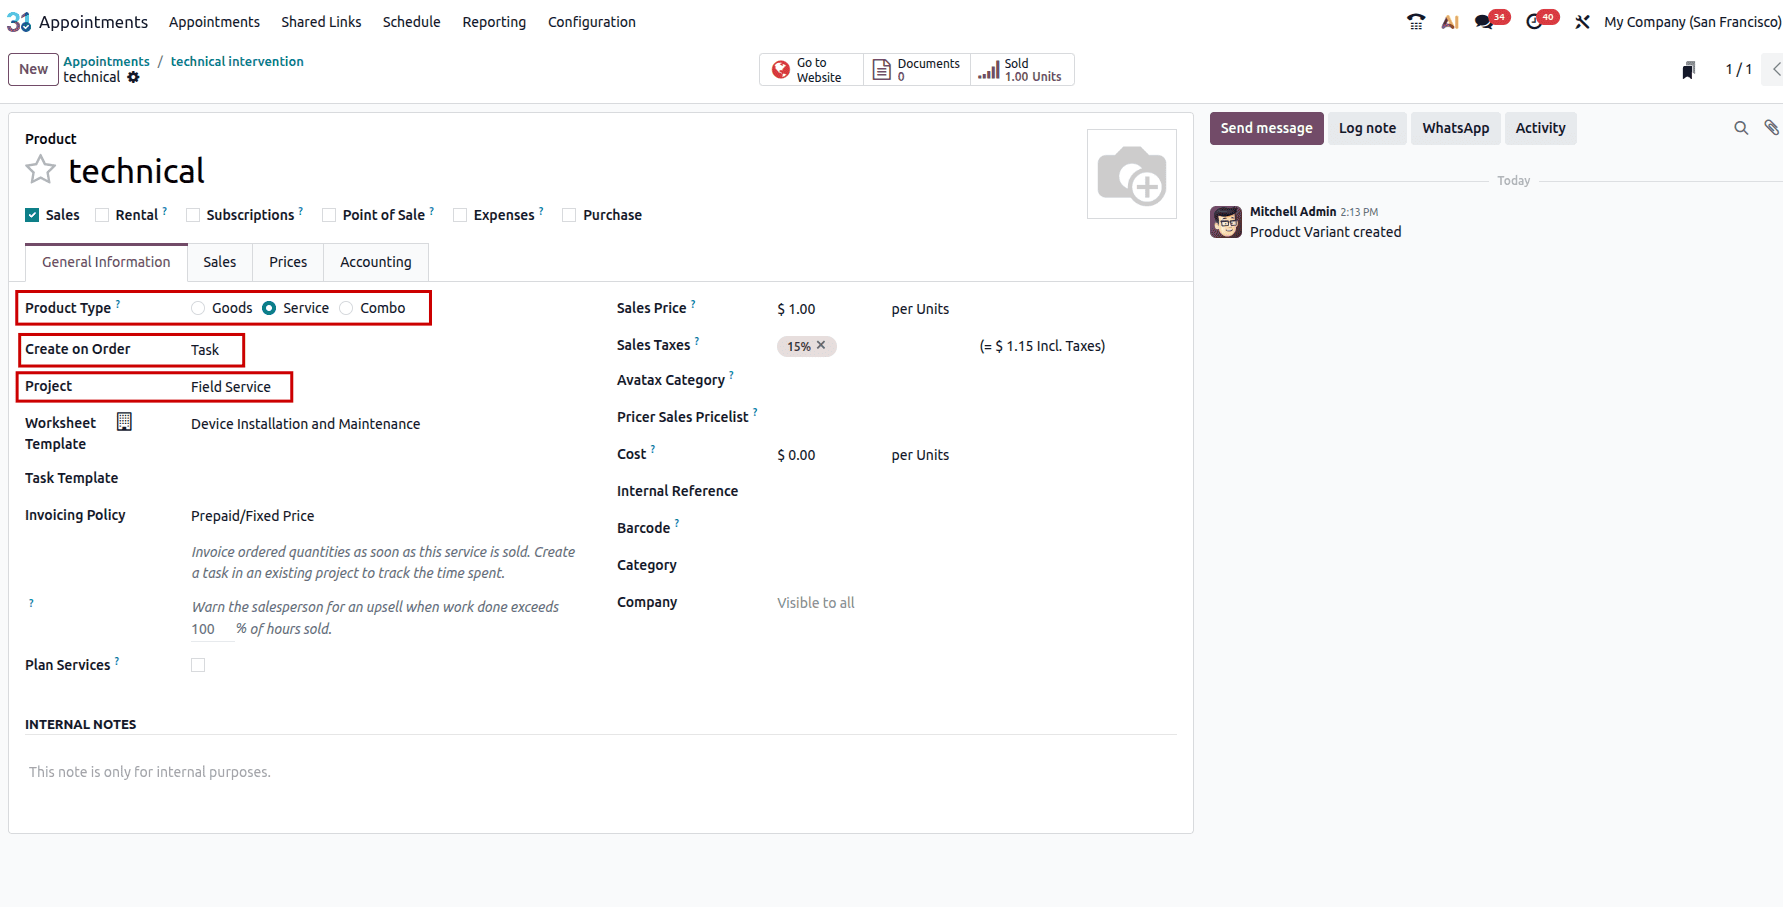
Task: Enable the Rental checkbox
Action: [102, 215]
